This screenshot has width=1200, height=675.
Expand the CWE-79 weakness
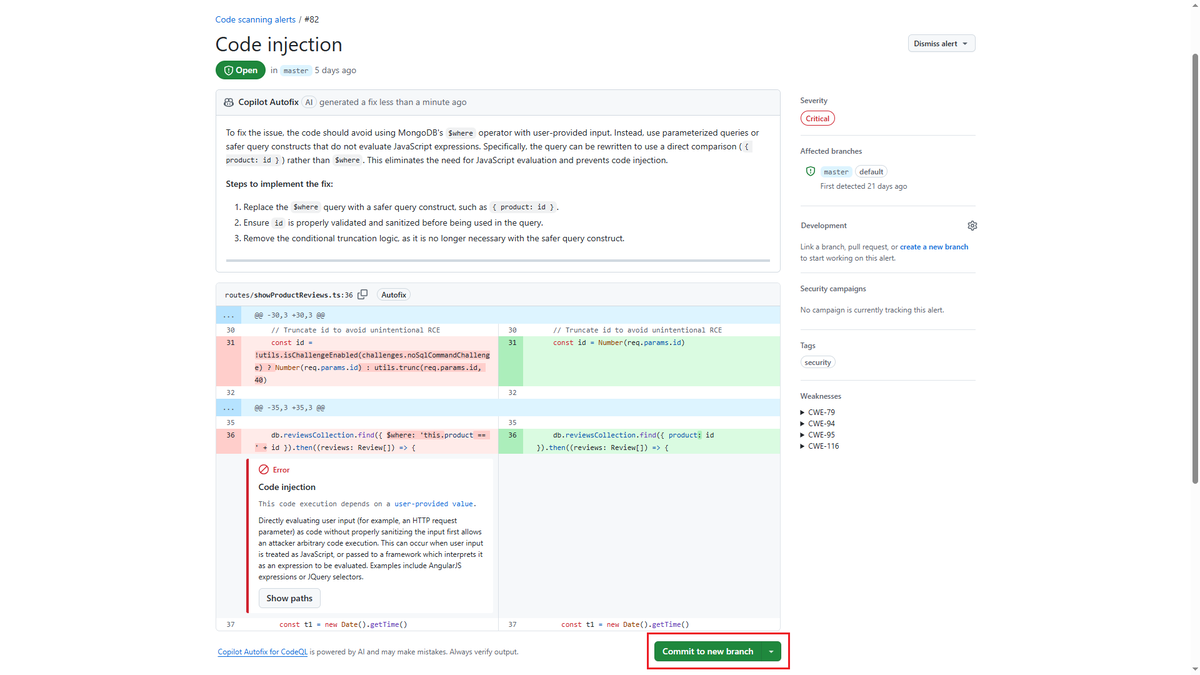click(x=818, y=412)
